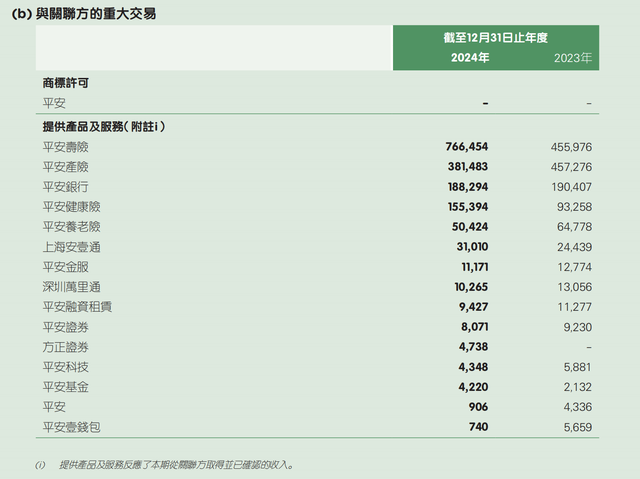Select the header 截至12月31日止年度
Image resolution: width=640 pixels, height=479 pixels.
coord(496,38)
